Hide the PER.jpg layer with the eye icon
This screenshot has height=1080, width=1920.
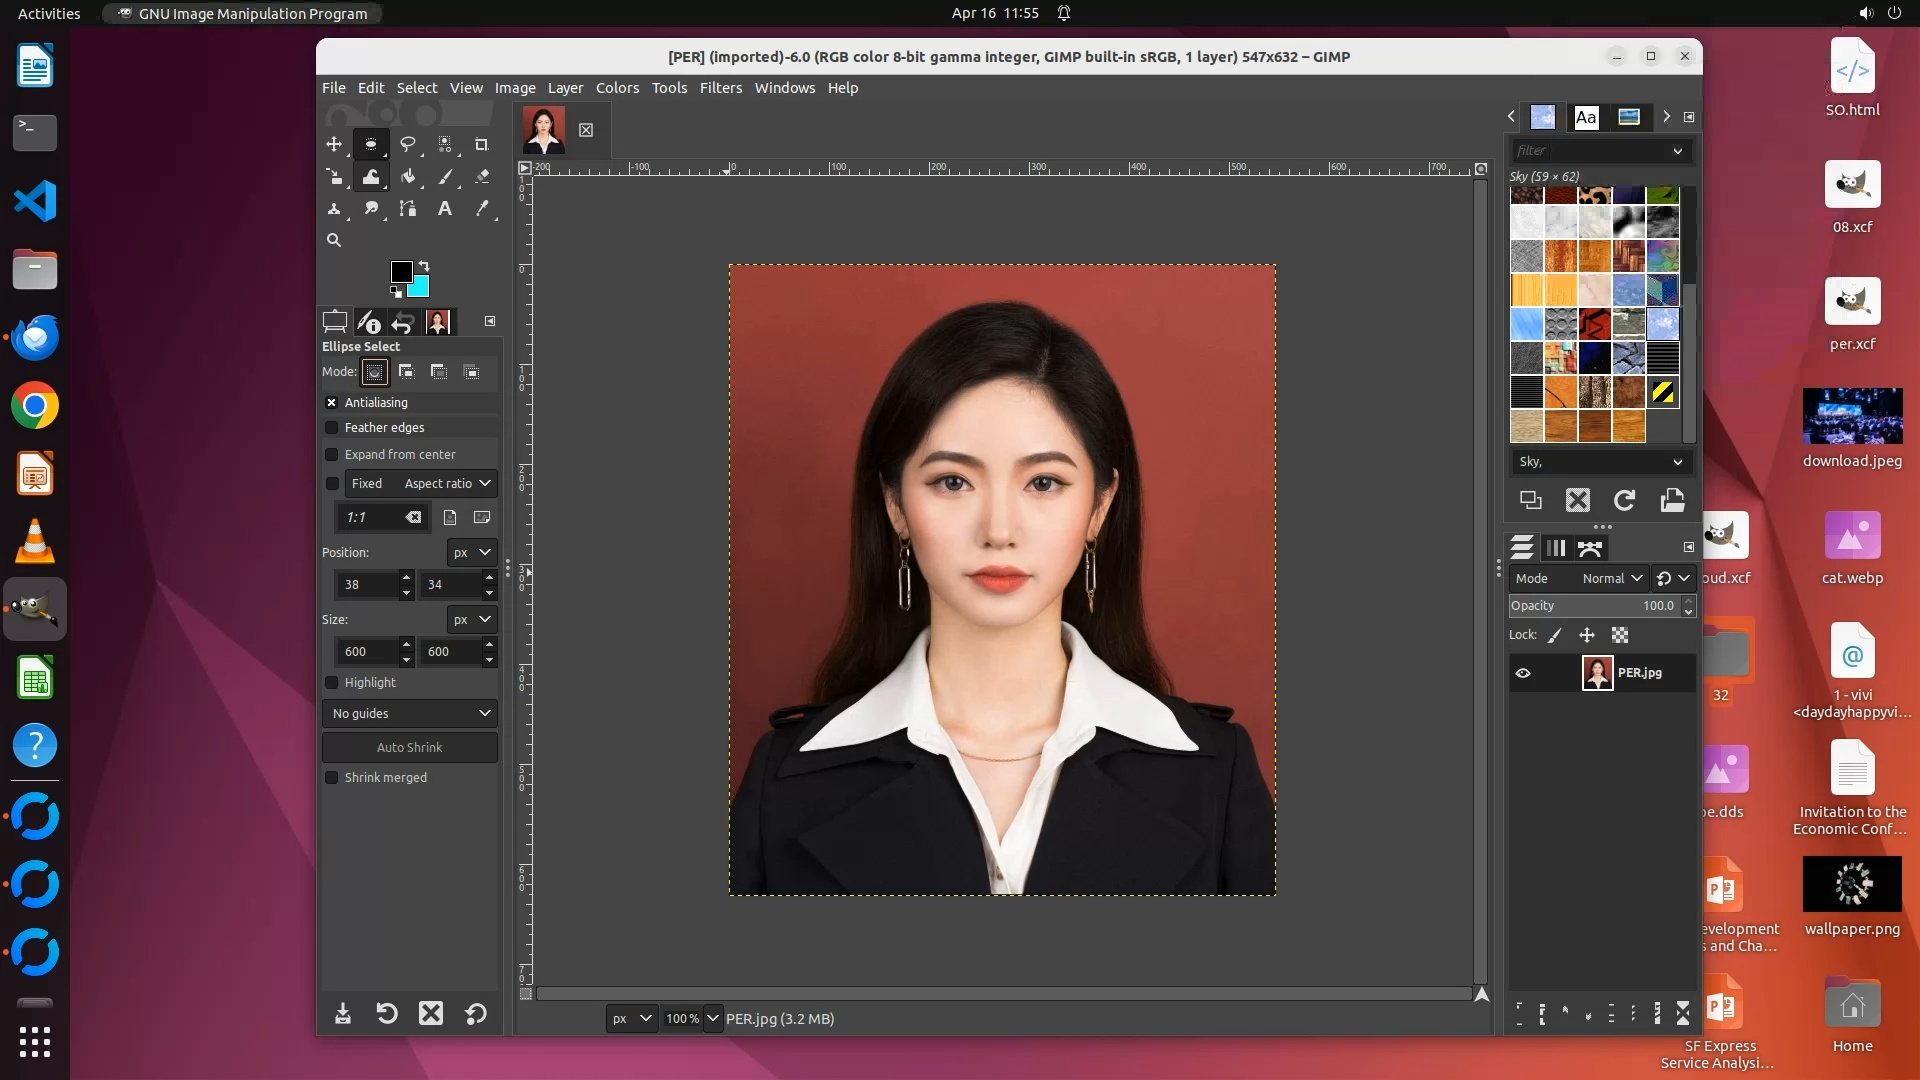click(1523, 673)
